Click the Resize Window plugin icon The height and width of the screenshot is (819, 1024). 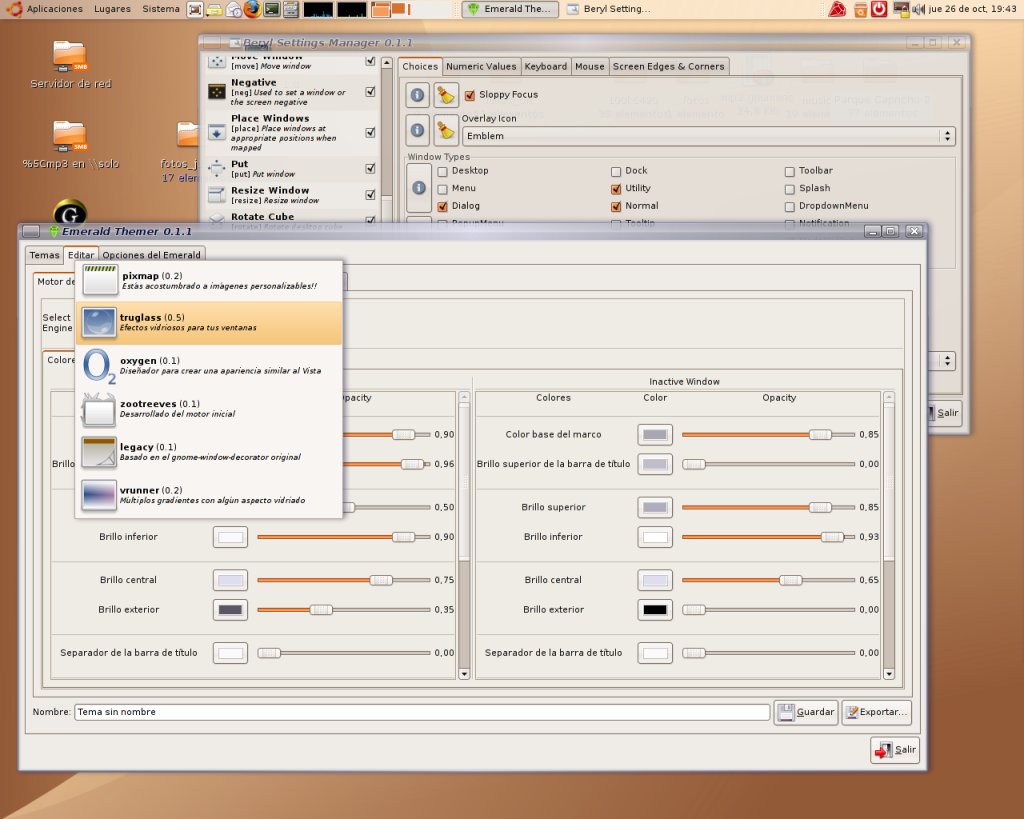coord(217,195)
